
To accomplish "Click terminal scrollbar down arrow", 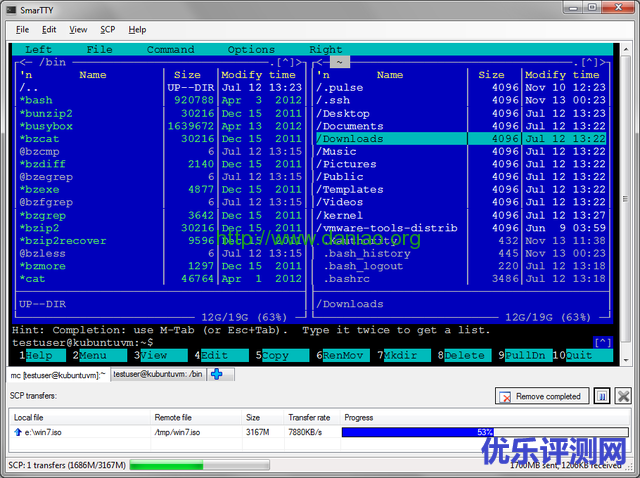I will [626, 360].
